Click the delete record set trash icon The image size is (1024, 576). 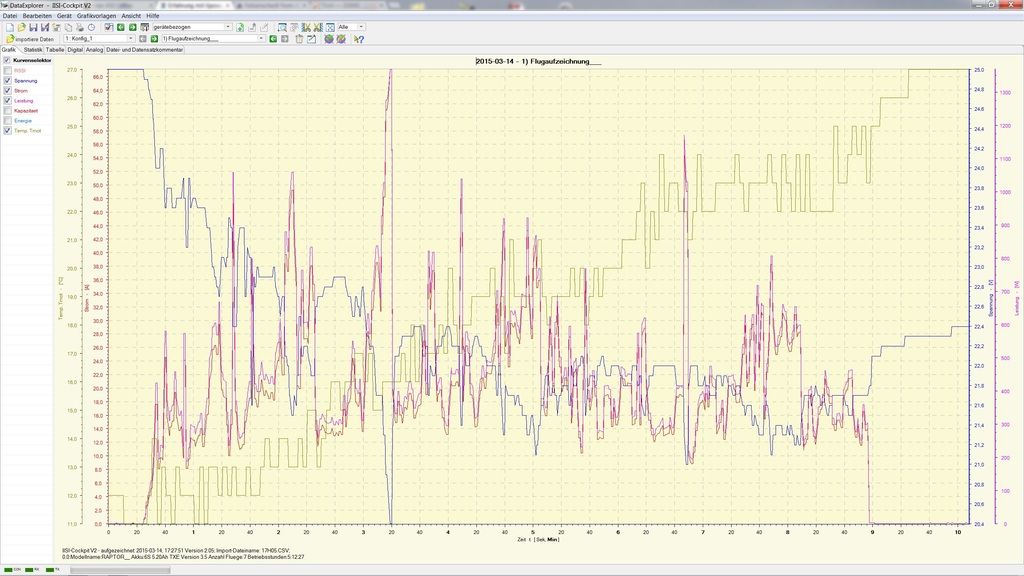[297, 39]
